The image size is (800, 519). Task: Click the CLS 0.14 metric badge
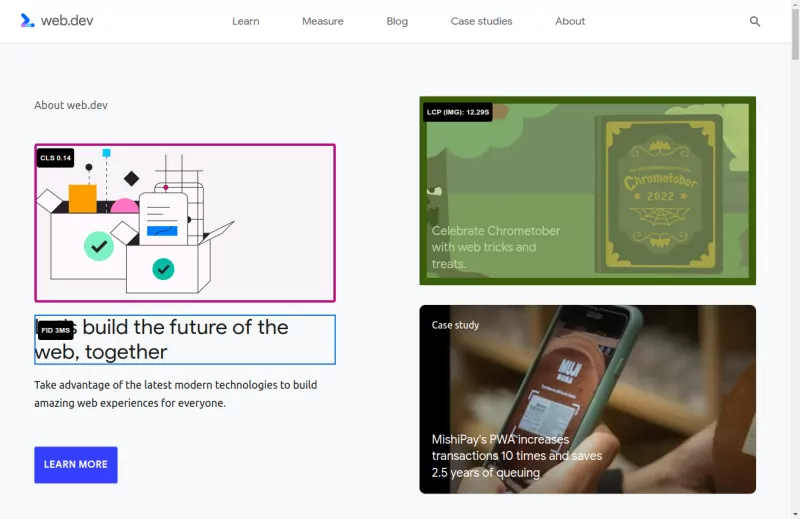click(56, 158)
